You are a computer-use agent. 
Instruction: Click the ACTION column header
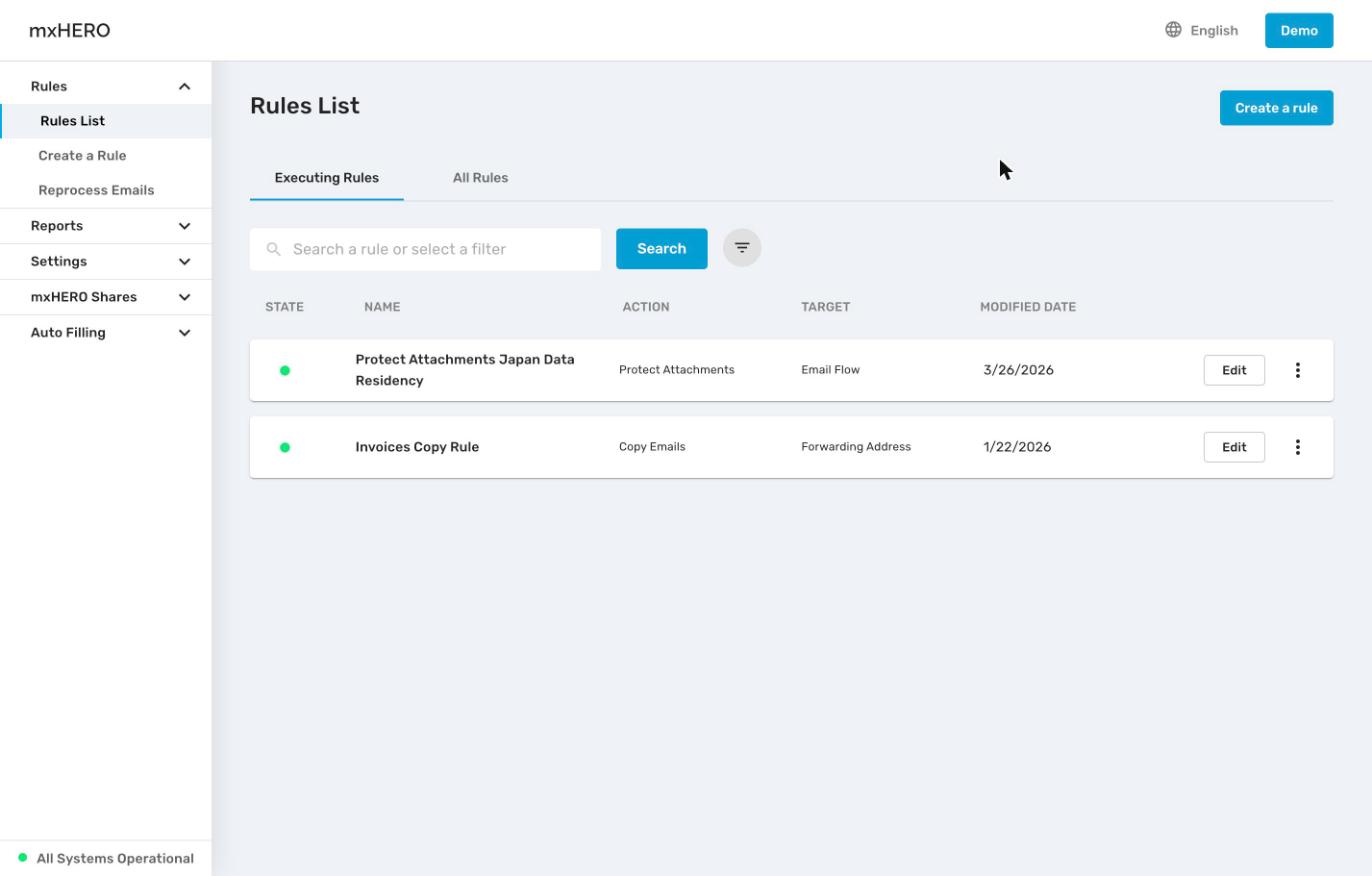(x=646, y=307)
